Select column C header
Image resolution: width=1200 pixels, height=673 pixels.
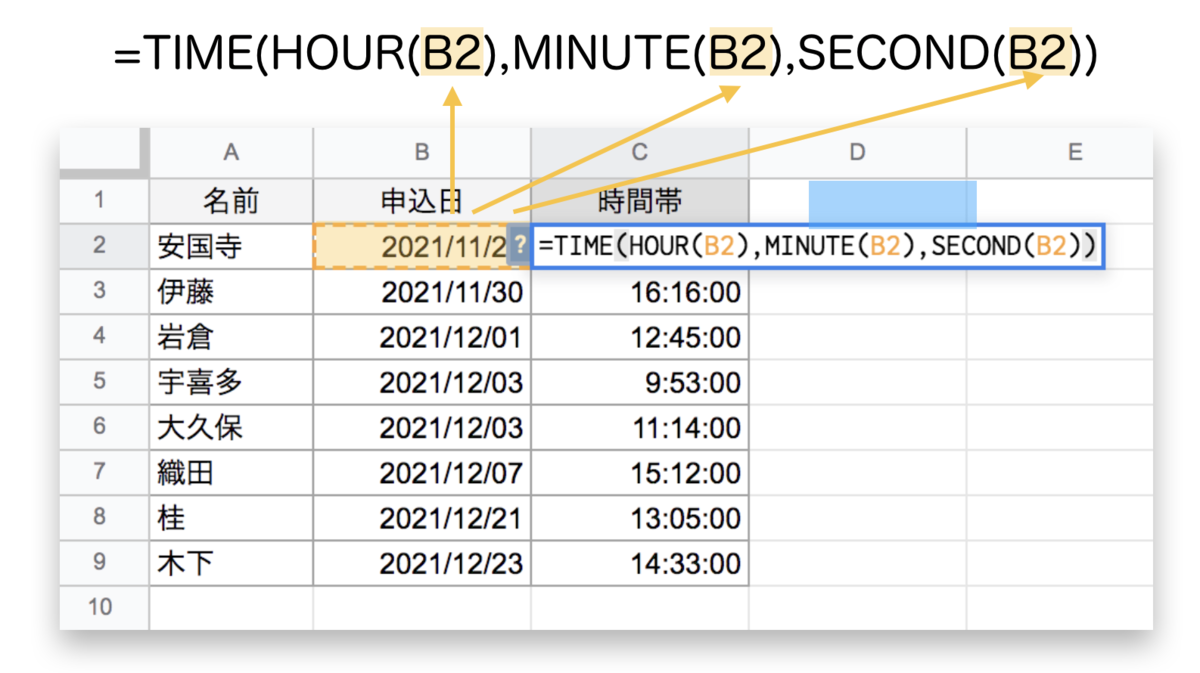click(x=640, y=152)
